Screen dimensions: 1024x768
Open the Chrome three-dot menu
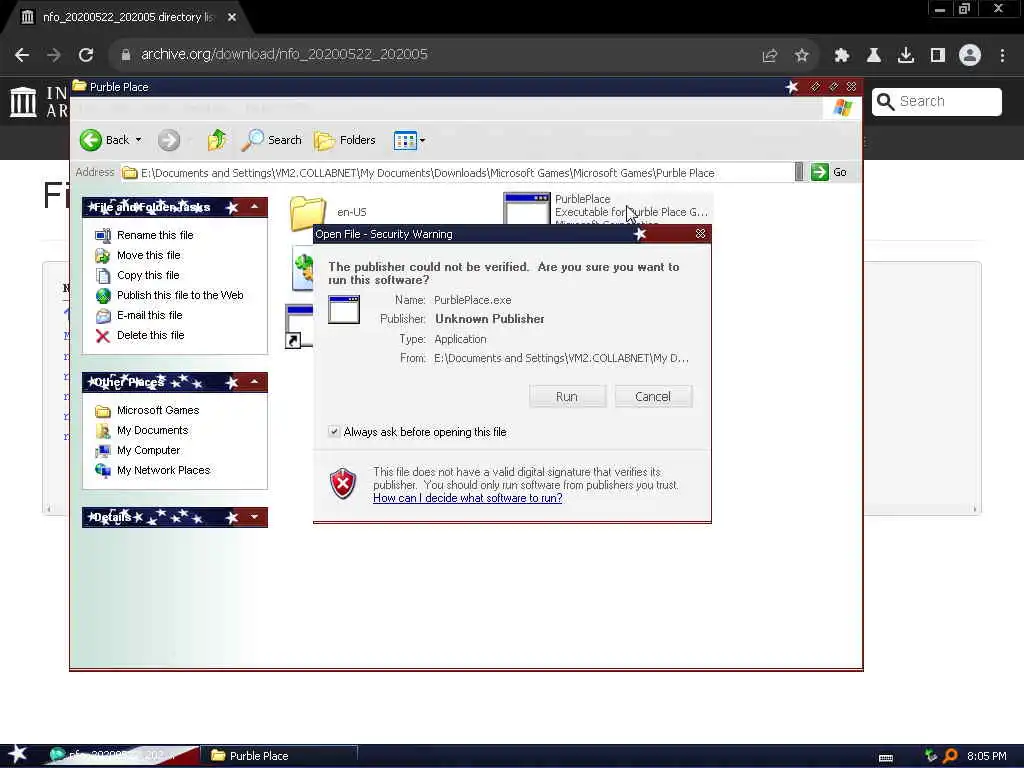1002,56
